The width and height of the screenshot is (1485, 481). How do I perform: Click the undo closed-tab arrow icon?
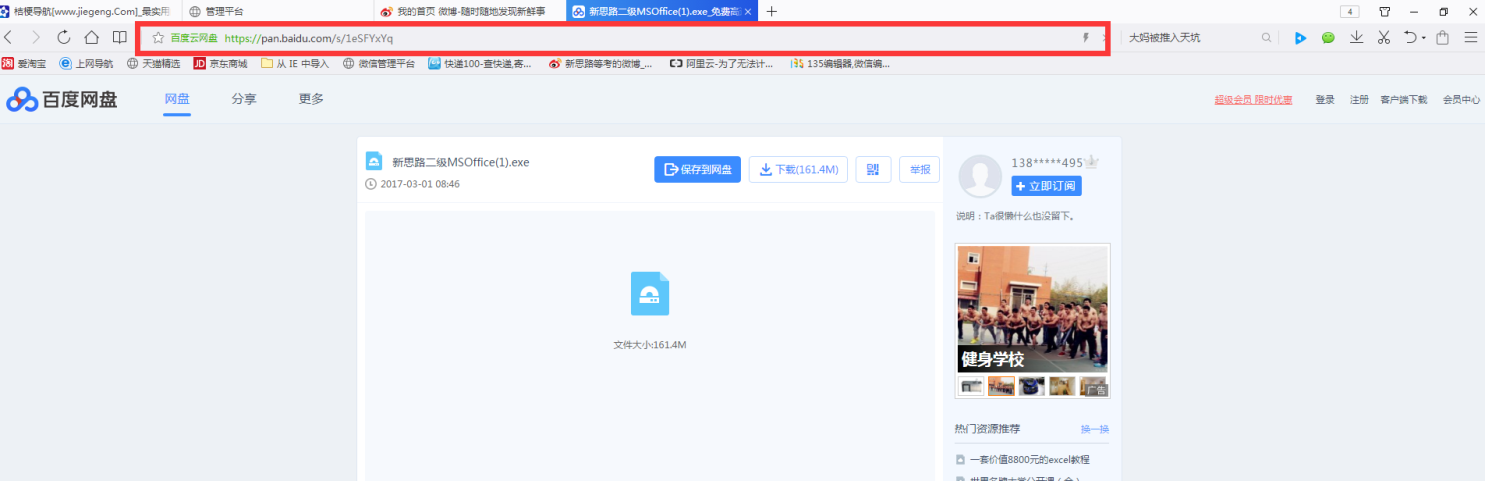click(x=1410, y=38)
